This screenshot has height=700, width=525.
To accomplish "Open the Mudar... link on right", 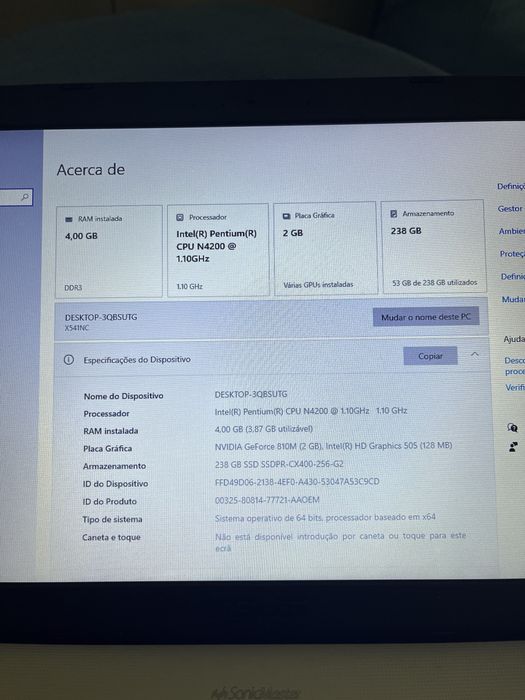I will 513,299.
